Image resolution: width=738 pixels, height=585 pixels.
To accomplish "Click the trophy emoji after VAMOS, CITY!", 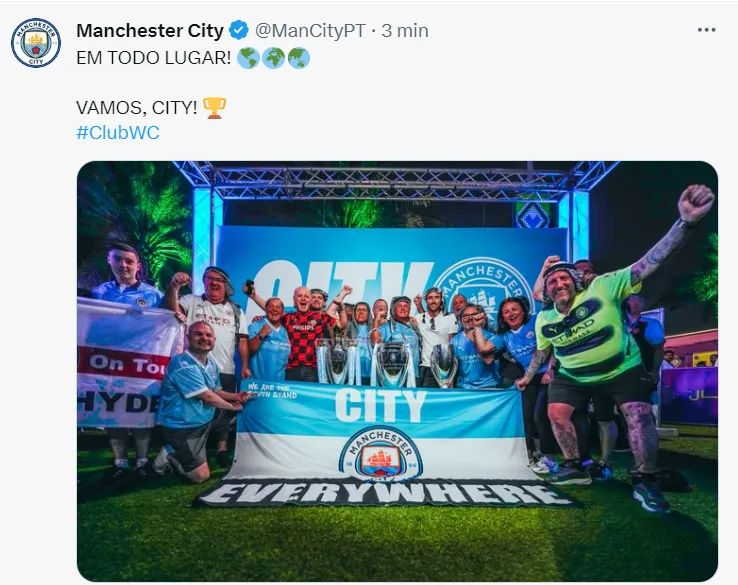I will tap(214, 108).
